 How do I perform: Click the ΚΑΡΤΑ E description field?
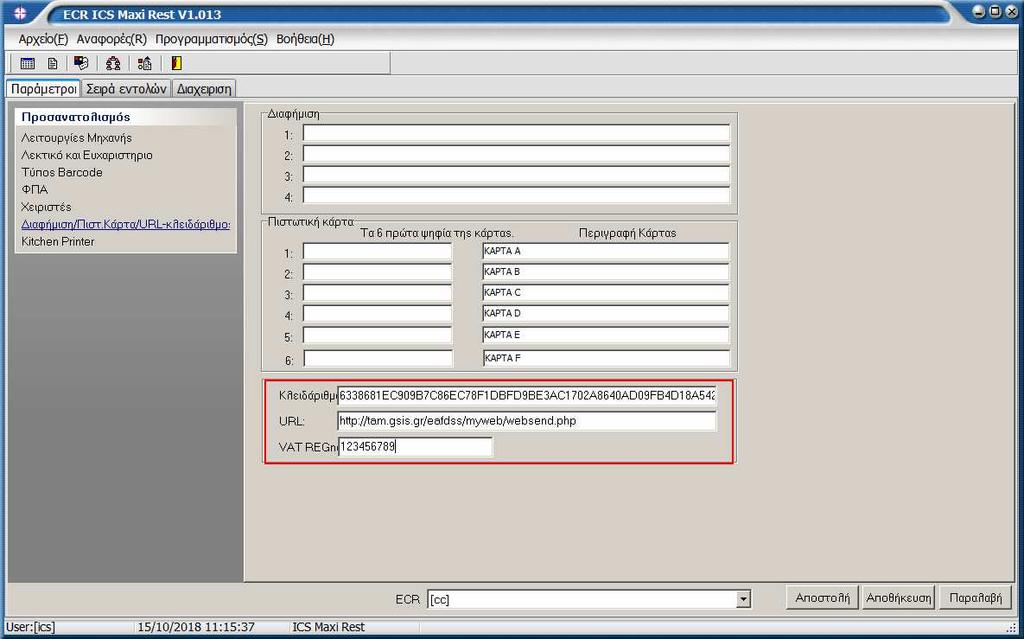605,335
